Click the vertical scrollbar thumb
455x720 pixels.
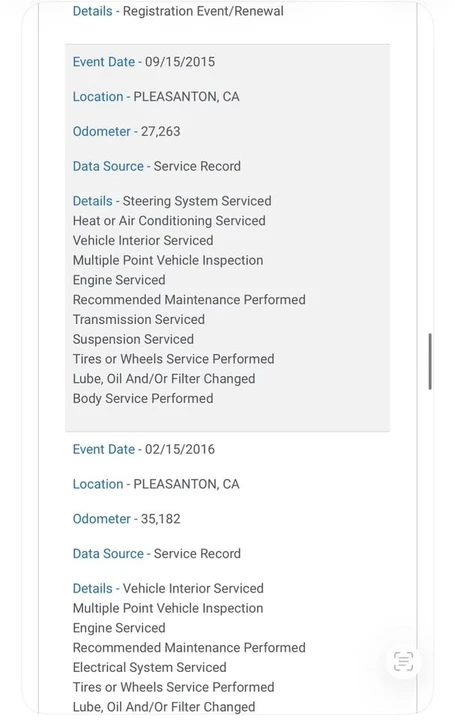(430, 361)
